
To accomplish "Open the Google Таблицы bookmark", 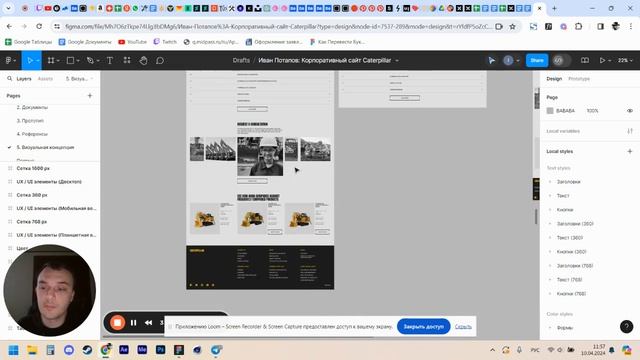I will 29,42.
